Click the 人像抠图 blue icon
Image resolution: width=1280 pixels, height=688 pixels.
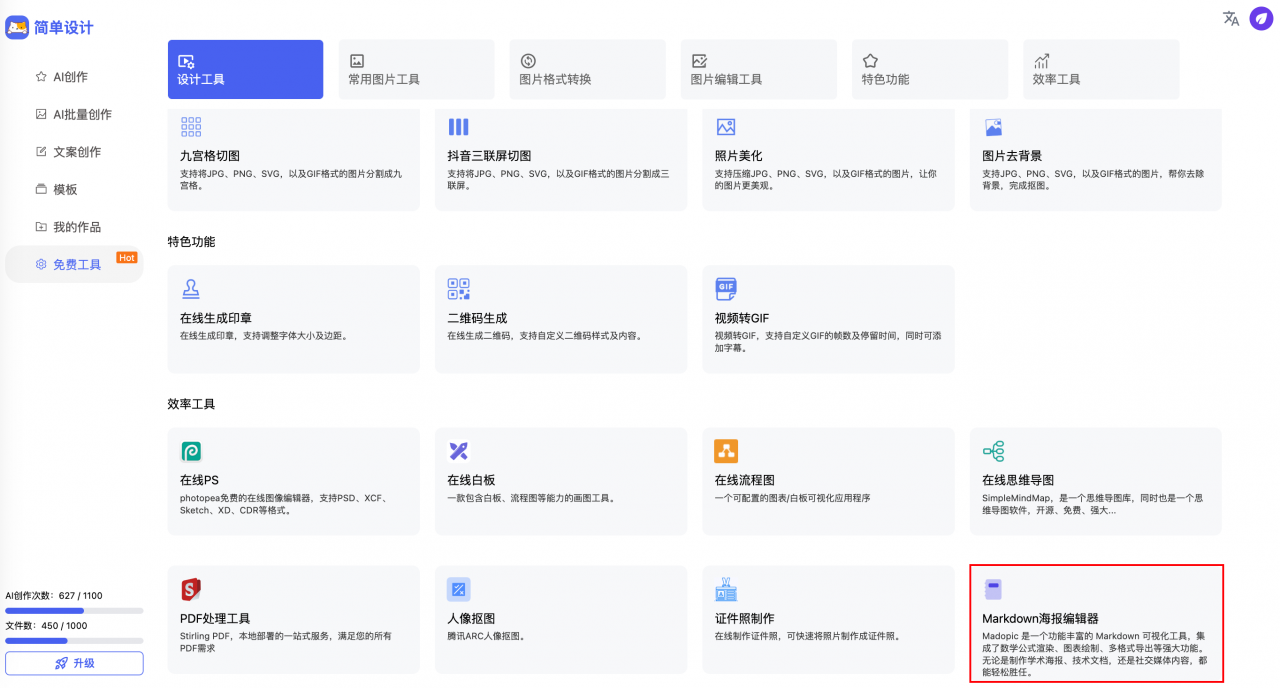pyautogui.click(x=458, y=589)
